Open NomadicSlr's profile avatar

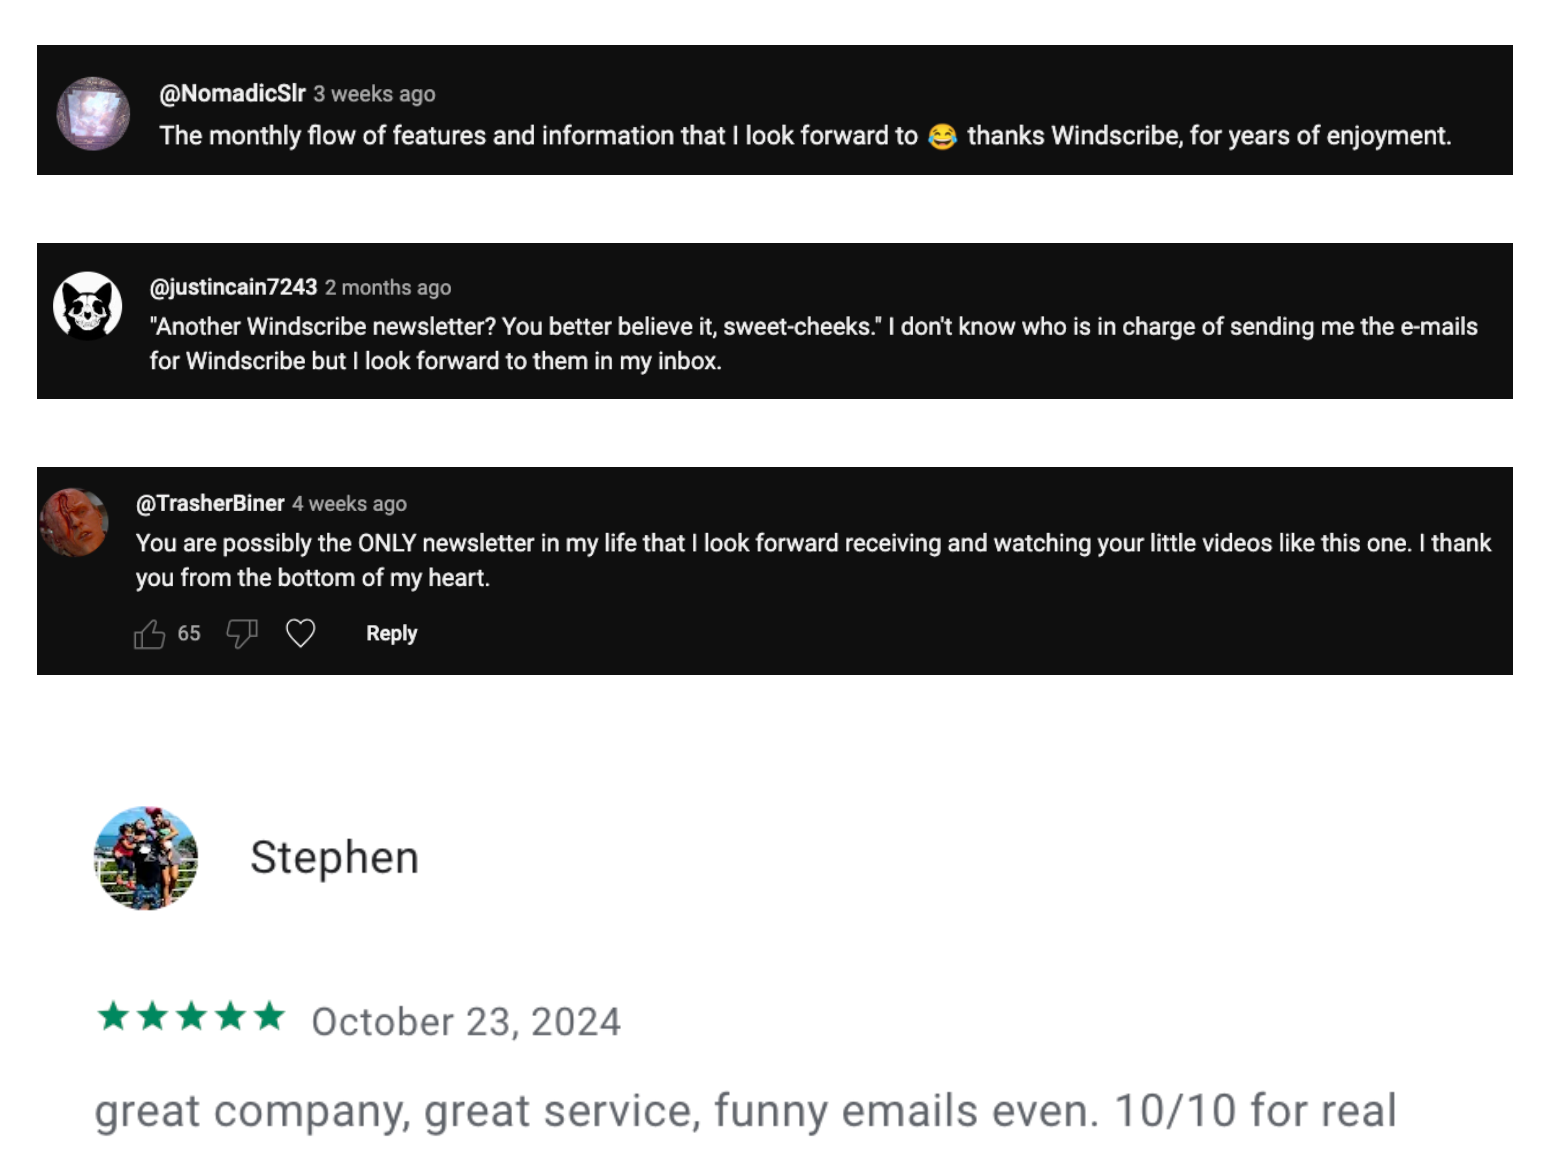(93, 113)
